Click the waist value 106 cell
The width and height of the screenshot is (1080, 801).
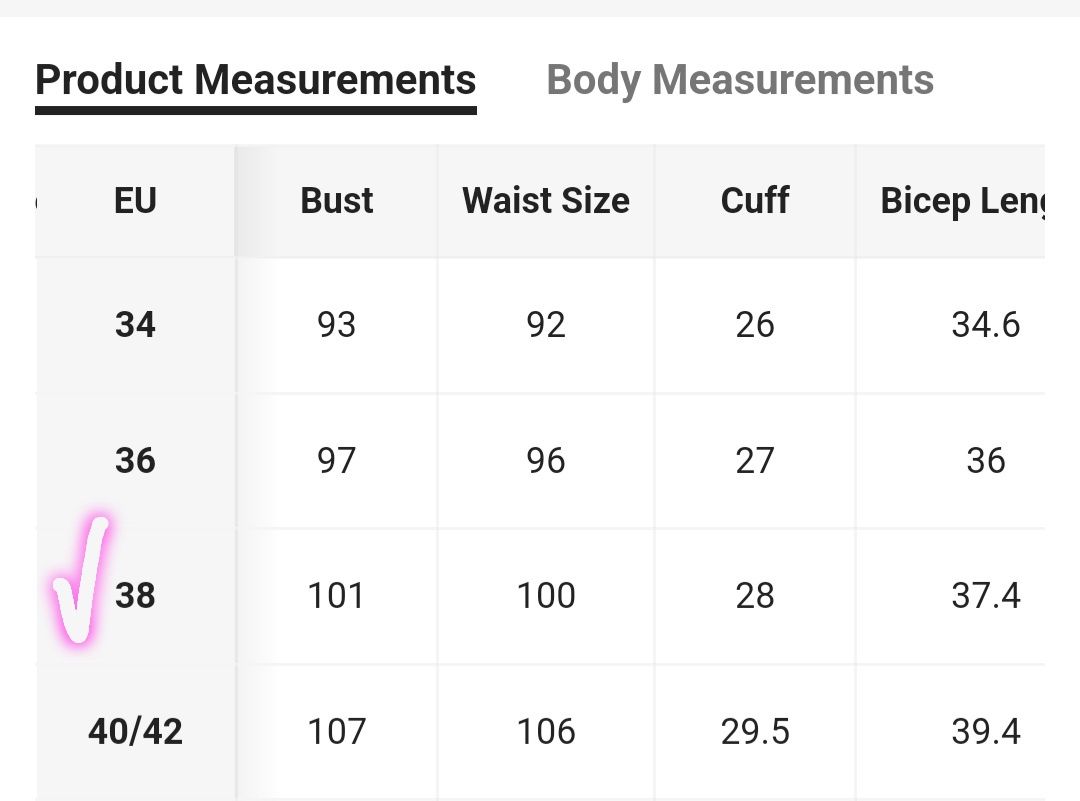[546, 731]
